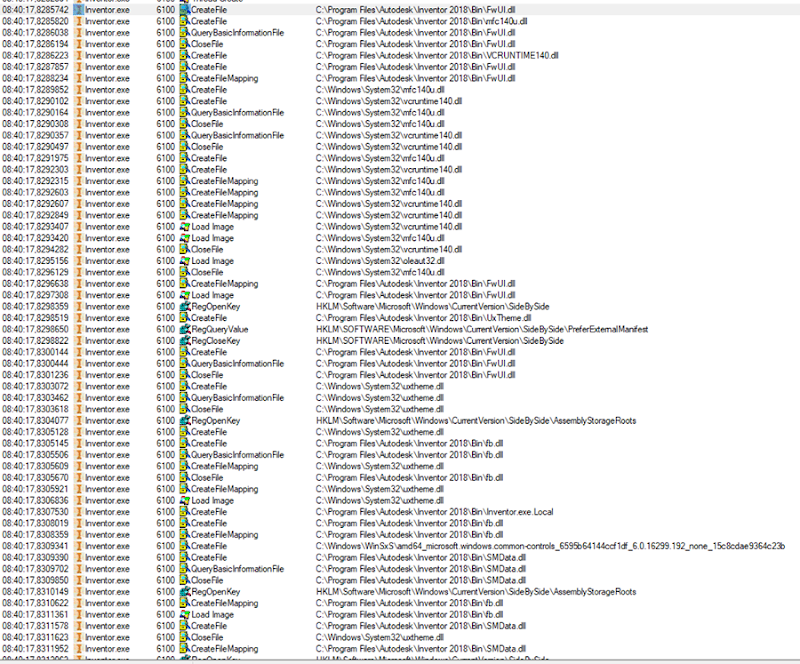The image size is (800, 664).
Task: Click the fb.dll path in row 08:40:17,8308359
Action: (409, 534)
